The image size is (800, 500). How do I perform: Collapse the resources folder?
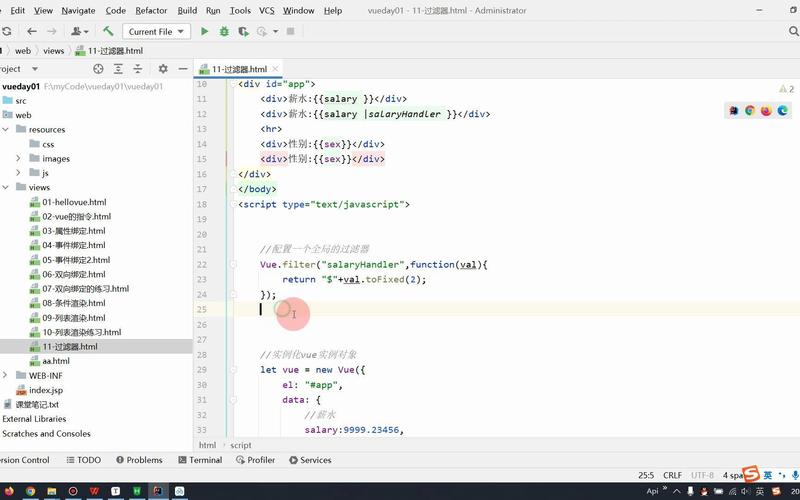pyautogui.click(x=6, y=130)
